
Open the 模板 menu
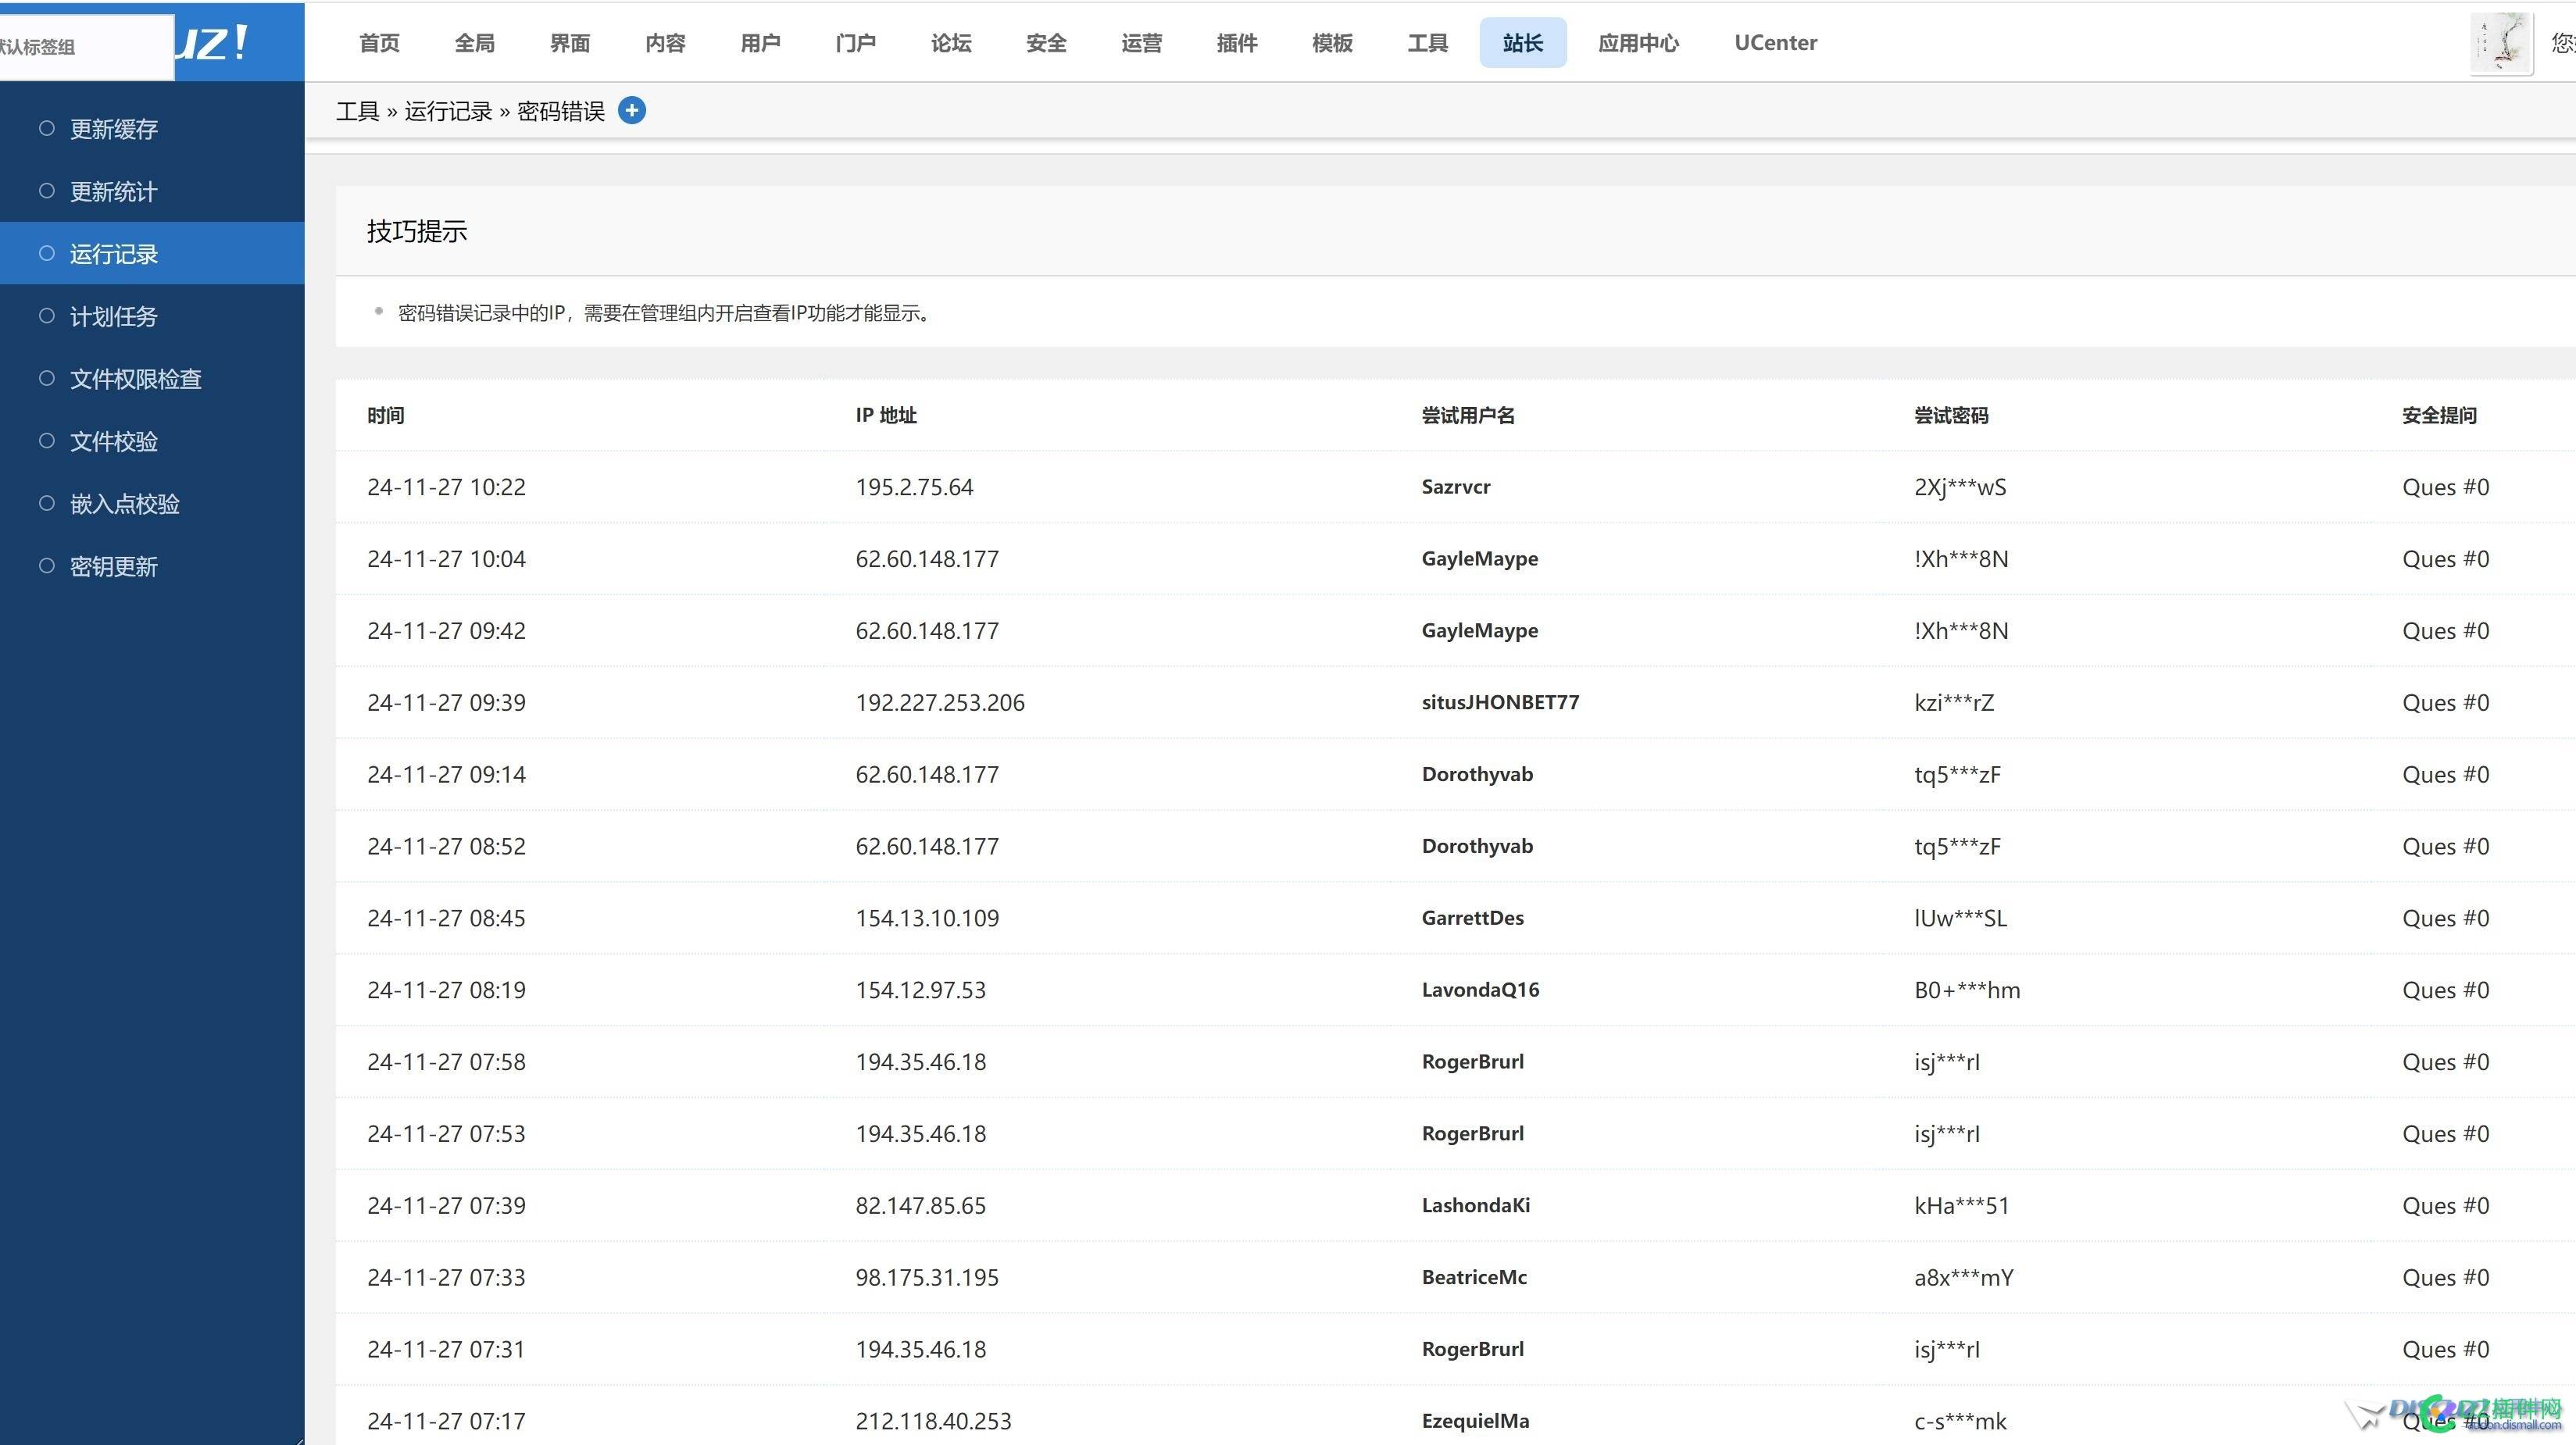pyautogui.click(x=1332, y=43)
